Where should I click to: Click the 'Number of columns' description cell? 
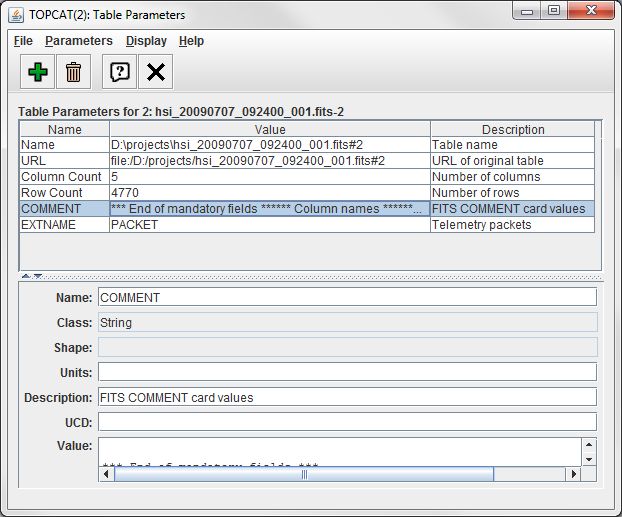(513, 177)
